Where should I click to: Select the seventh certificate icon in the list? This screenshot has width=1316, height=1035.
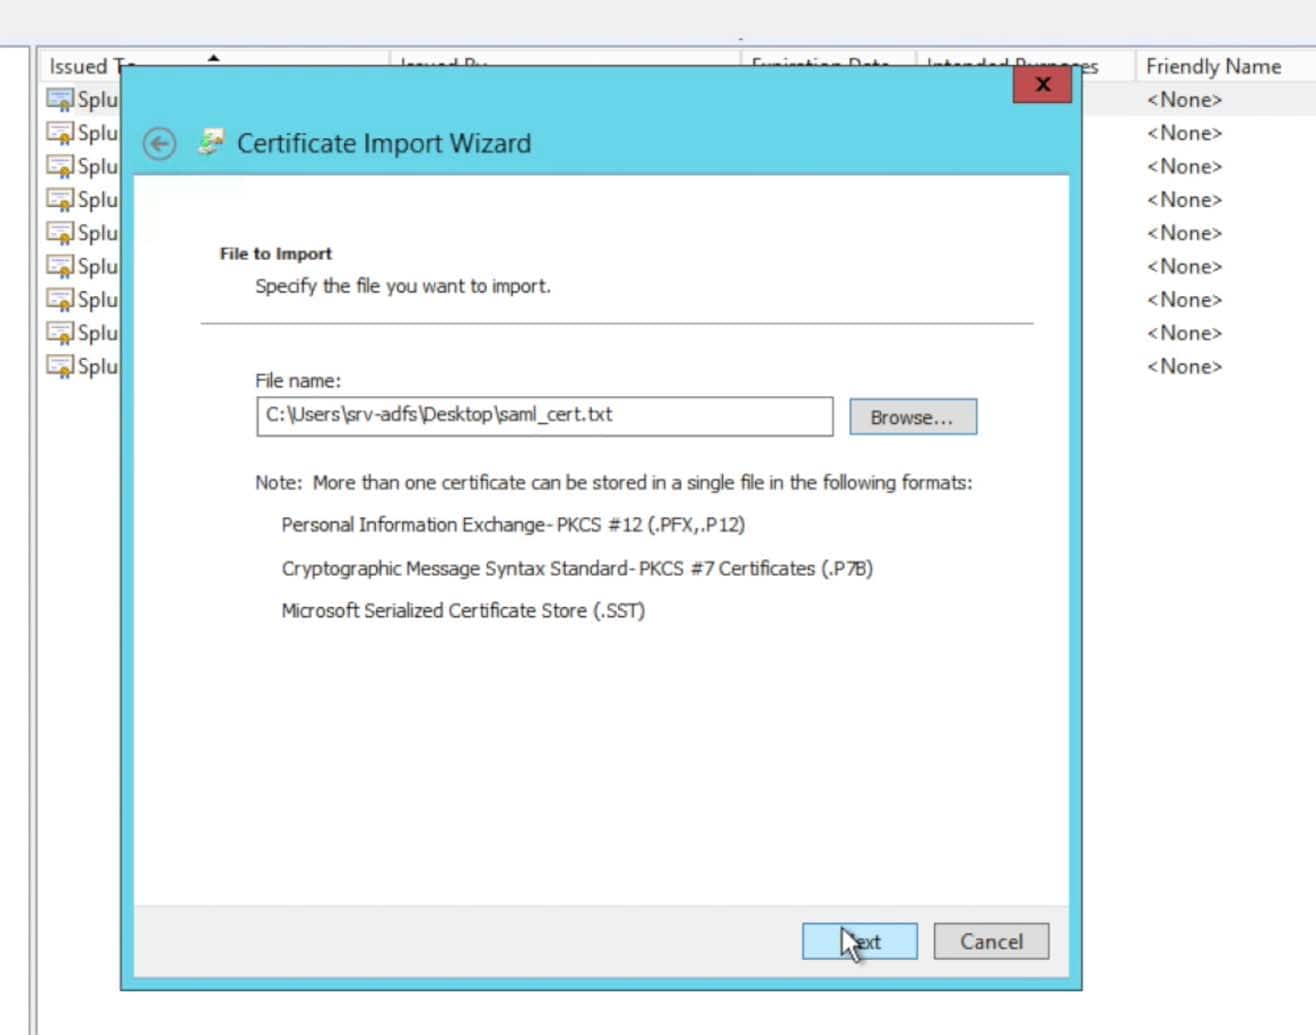click(x=60, y=300)
